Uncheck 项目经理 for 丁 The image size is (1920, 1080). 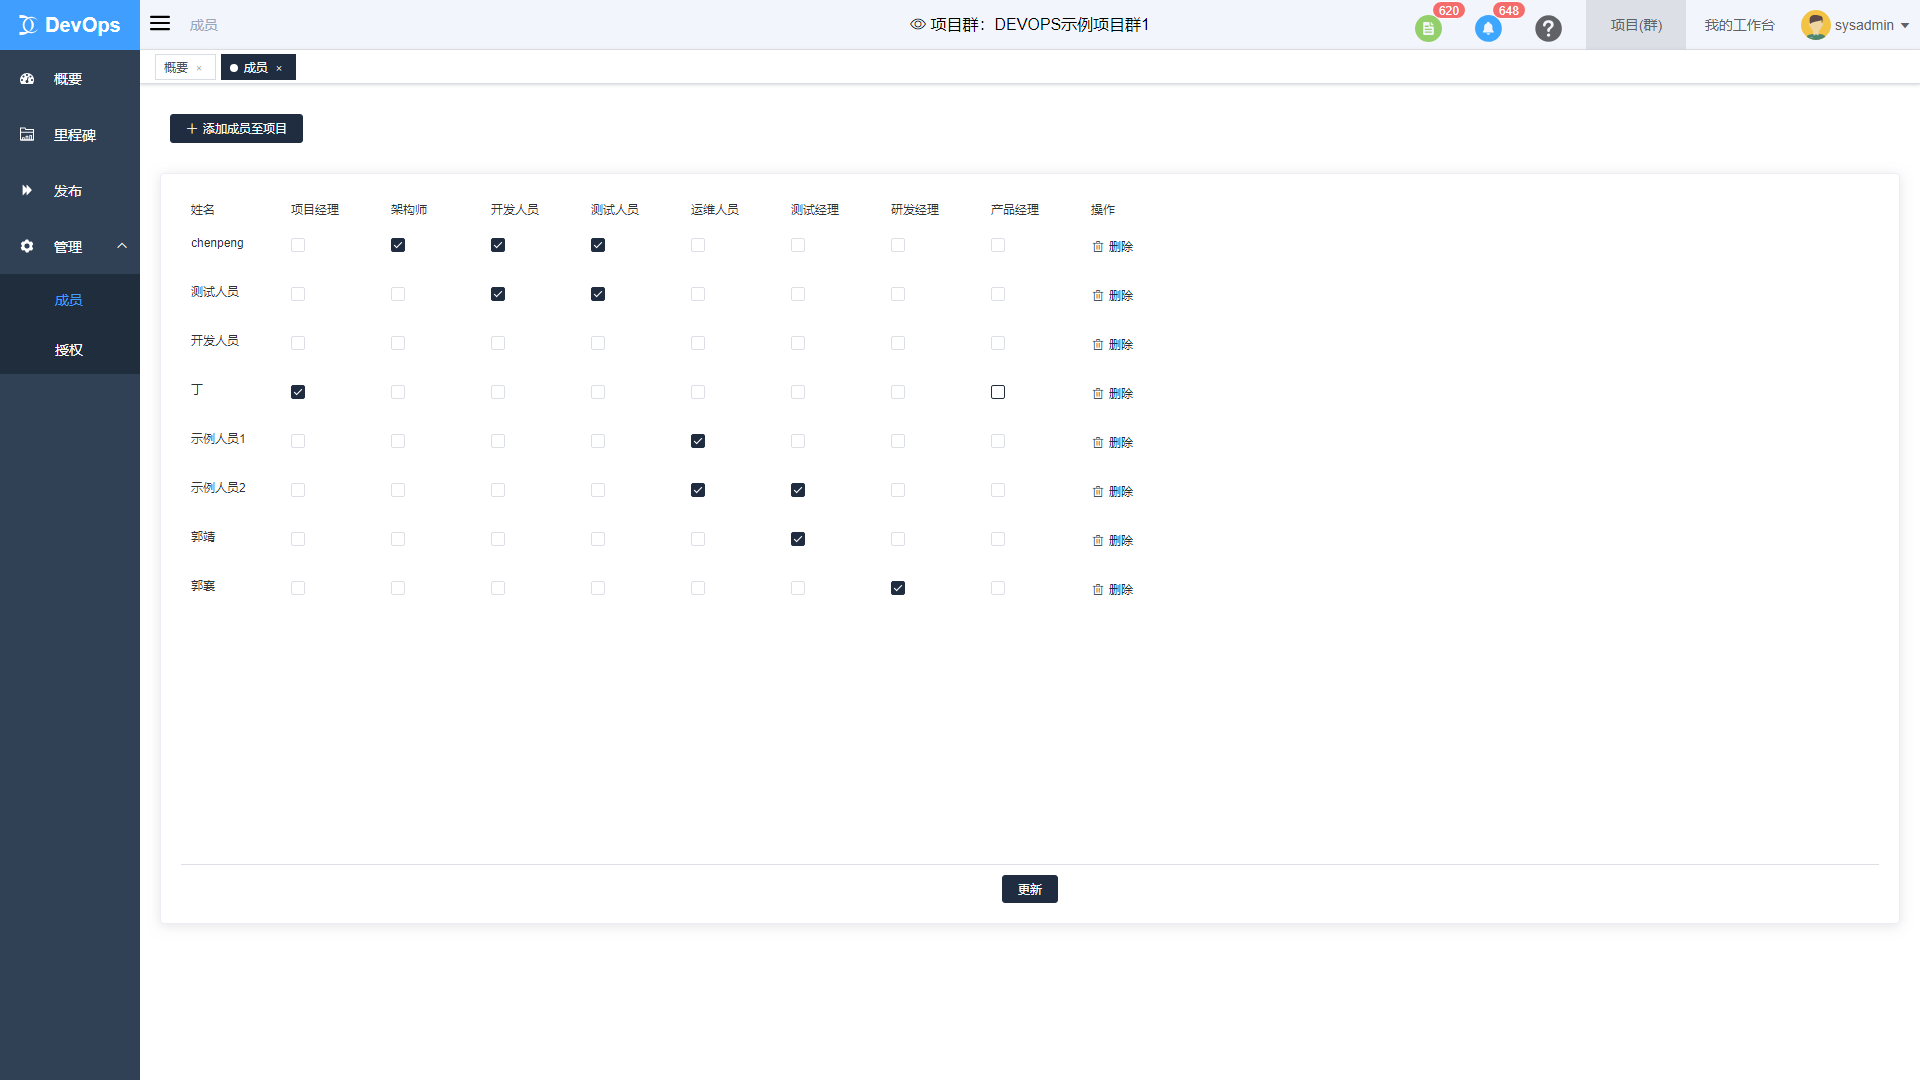point(298,392)
